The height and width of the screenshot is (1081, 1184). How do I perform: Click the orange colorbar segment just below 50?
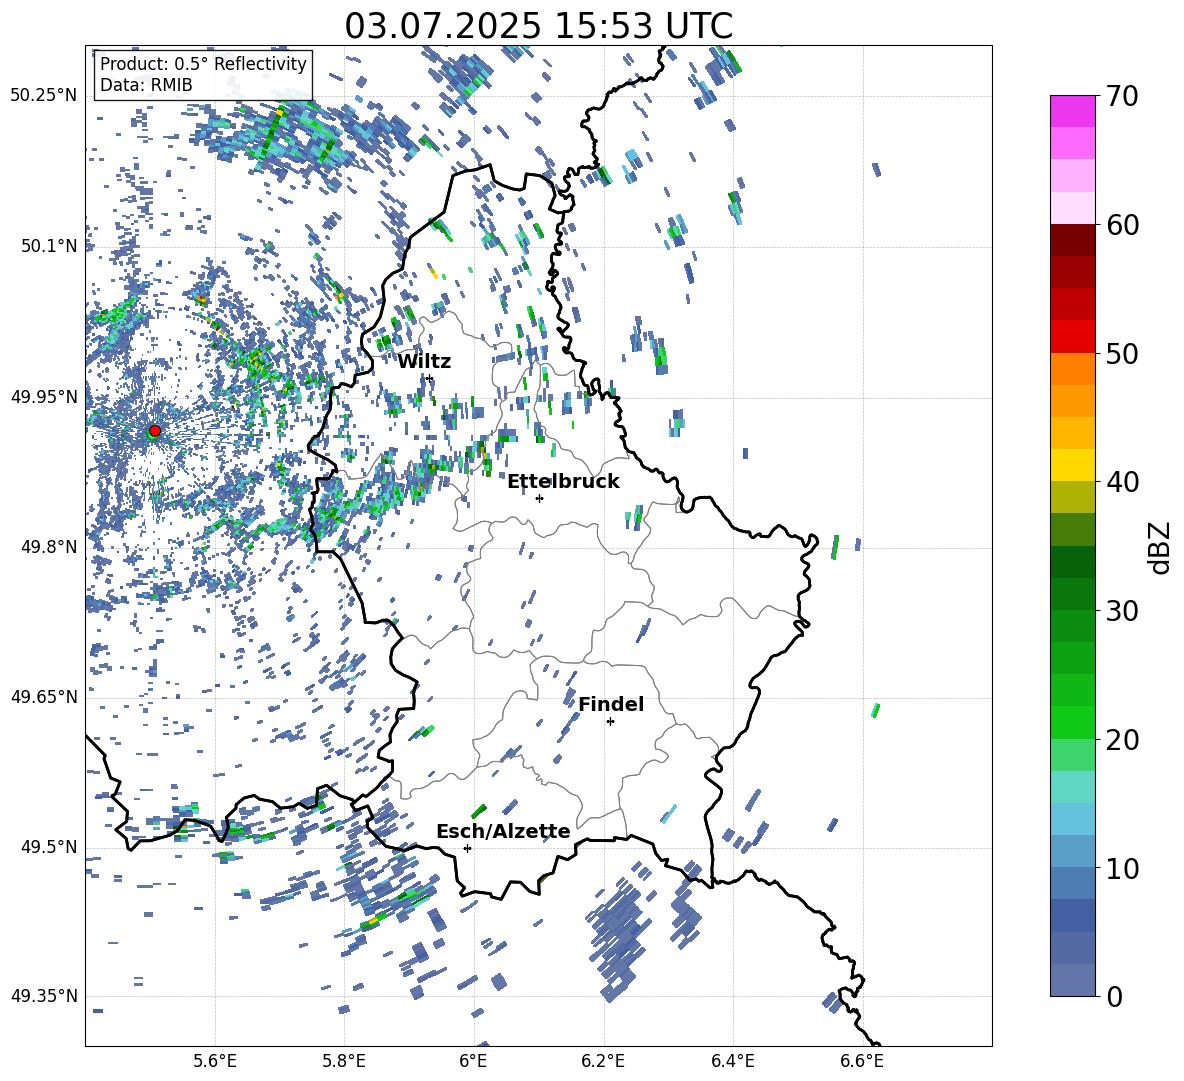pos(1073,369)
